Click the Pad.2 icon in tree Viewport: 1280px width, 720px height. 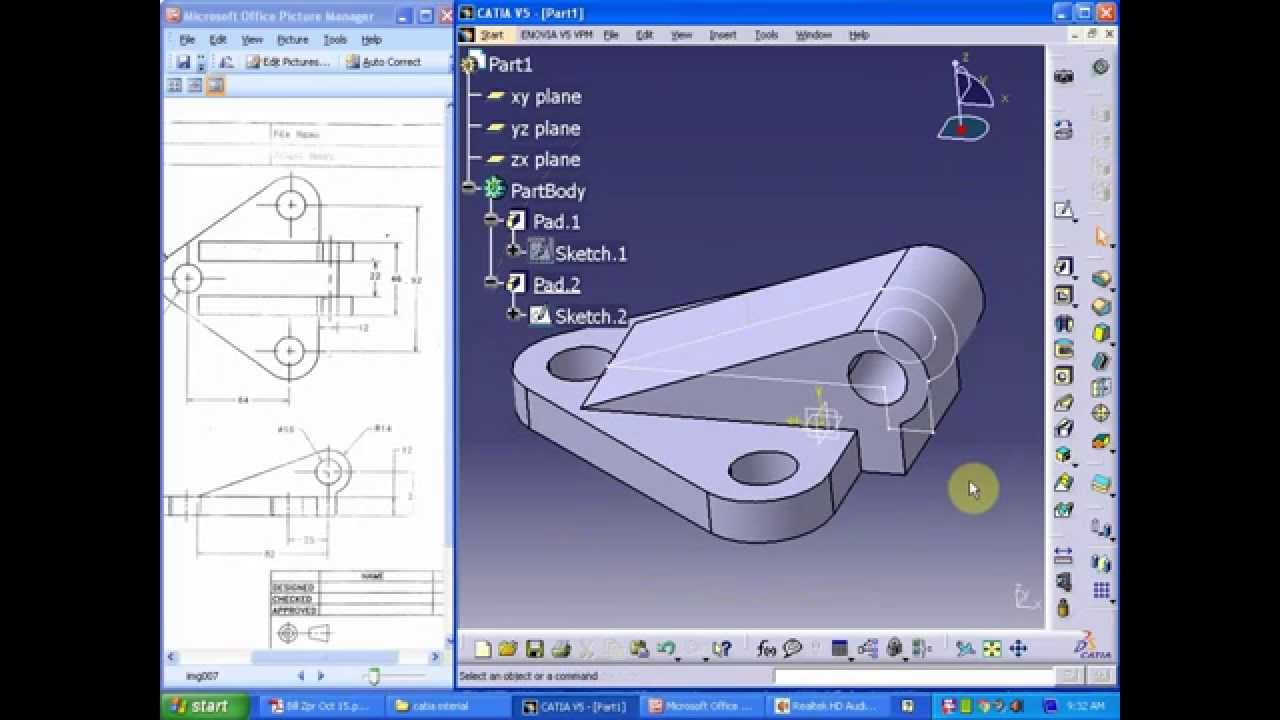click(516, 284)
